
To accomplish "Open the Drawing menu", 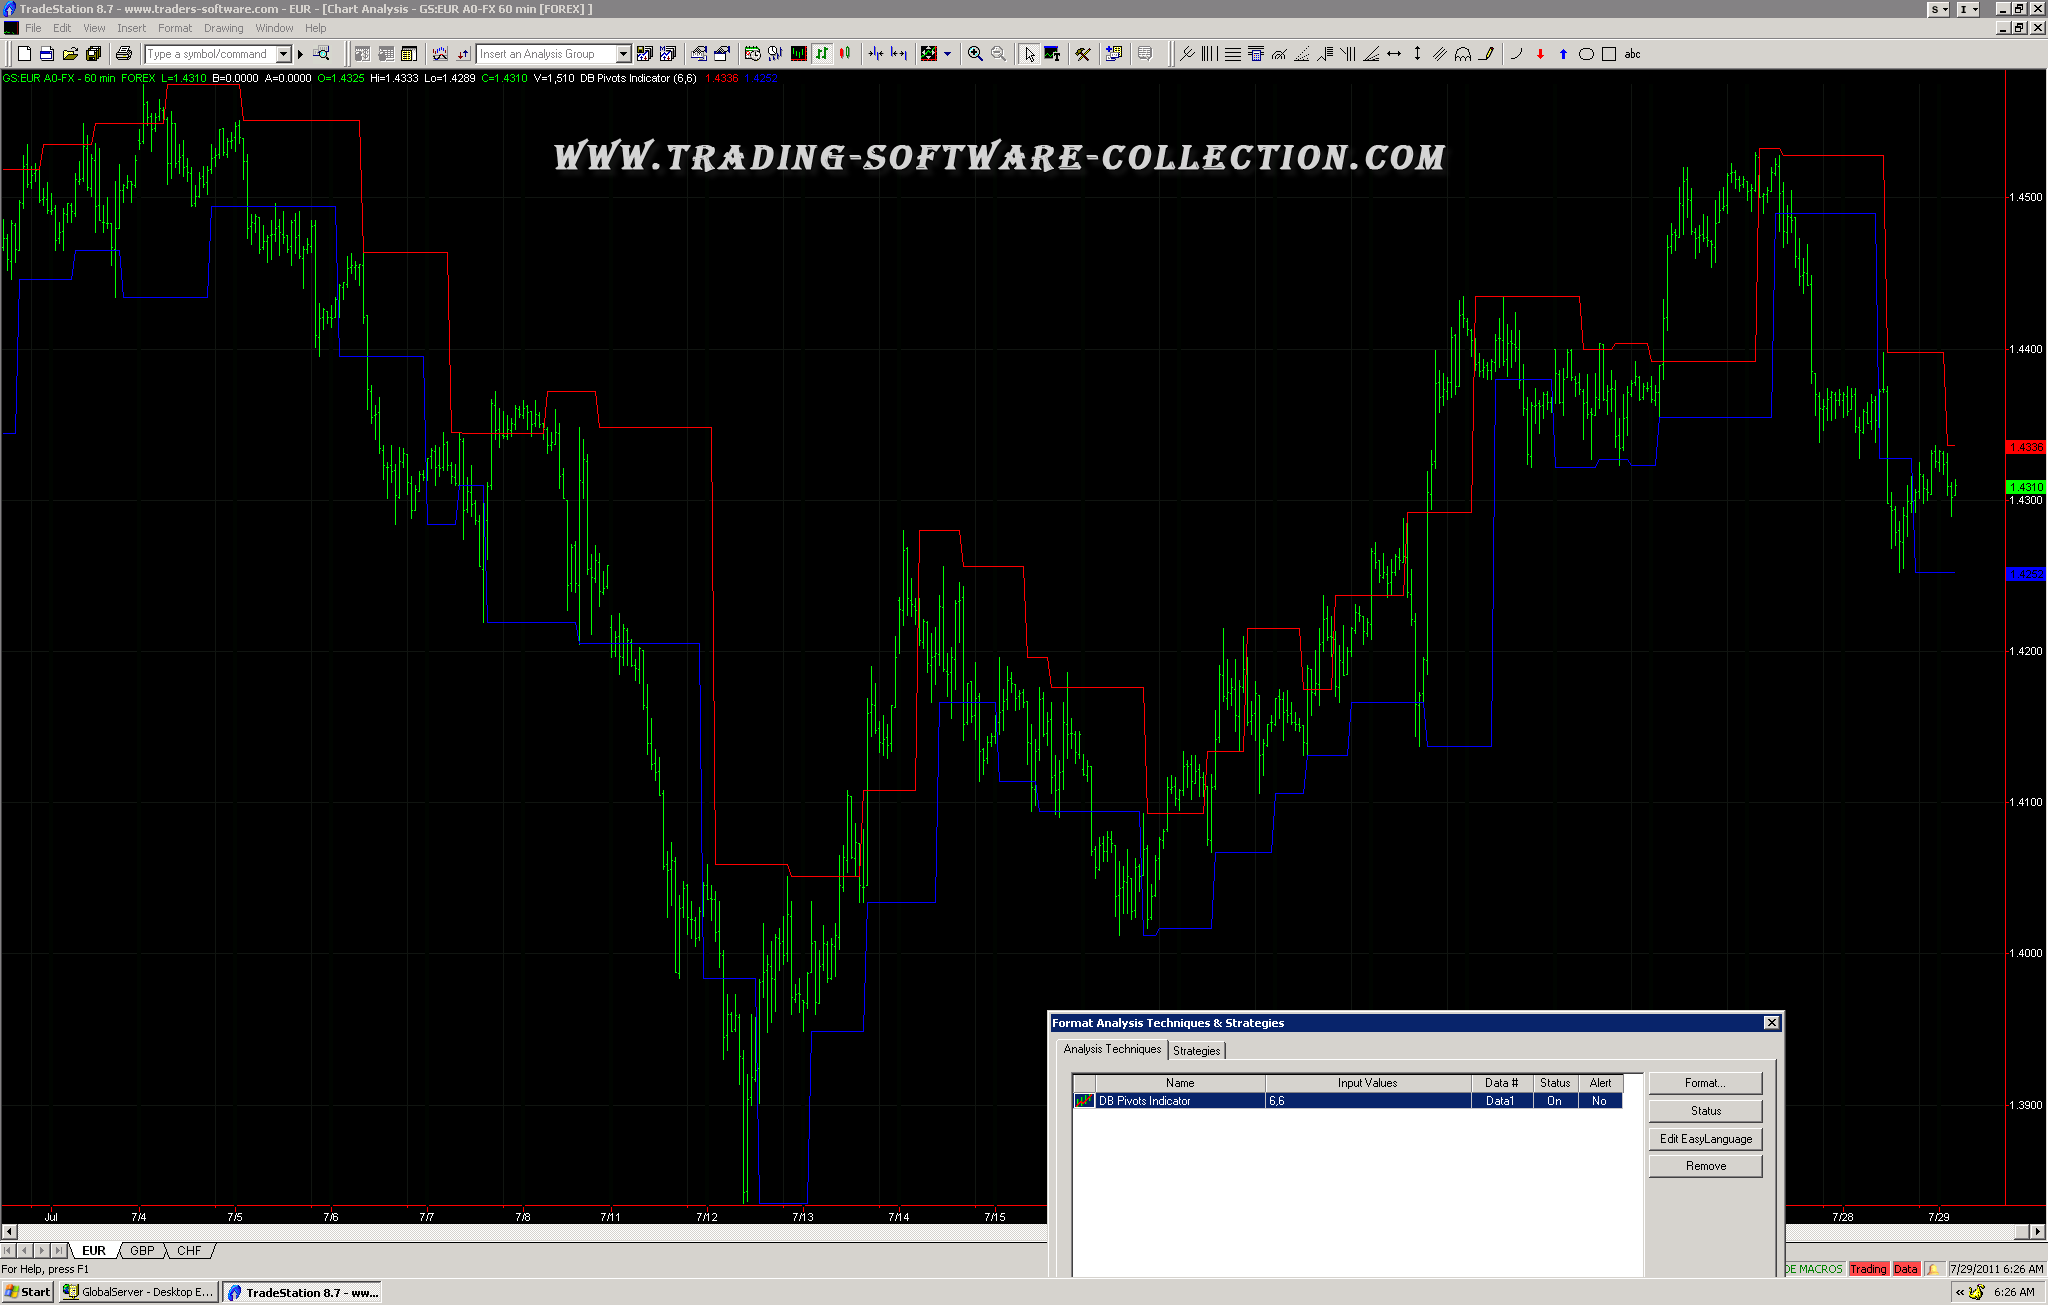I will (223, 28).
